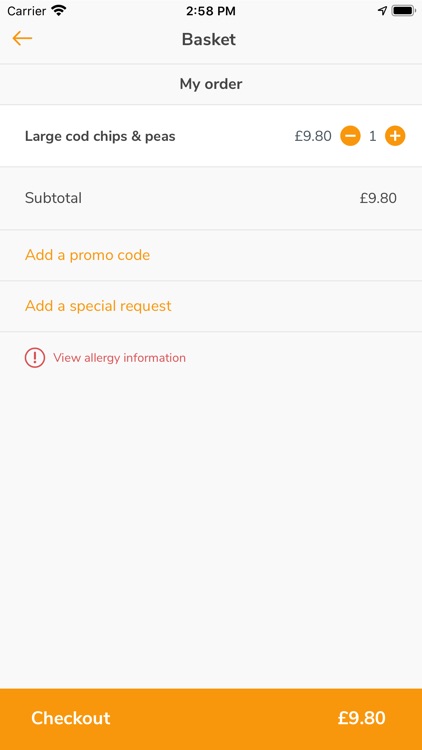Tap the item price £9.80
The image size is (422, 750).
(x=313, y=136)
